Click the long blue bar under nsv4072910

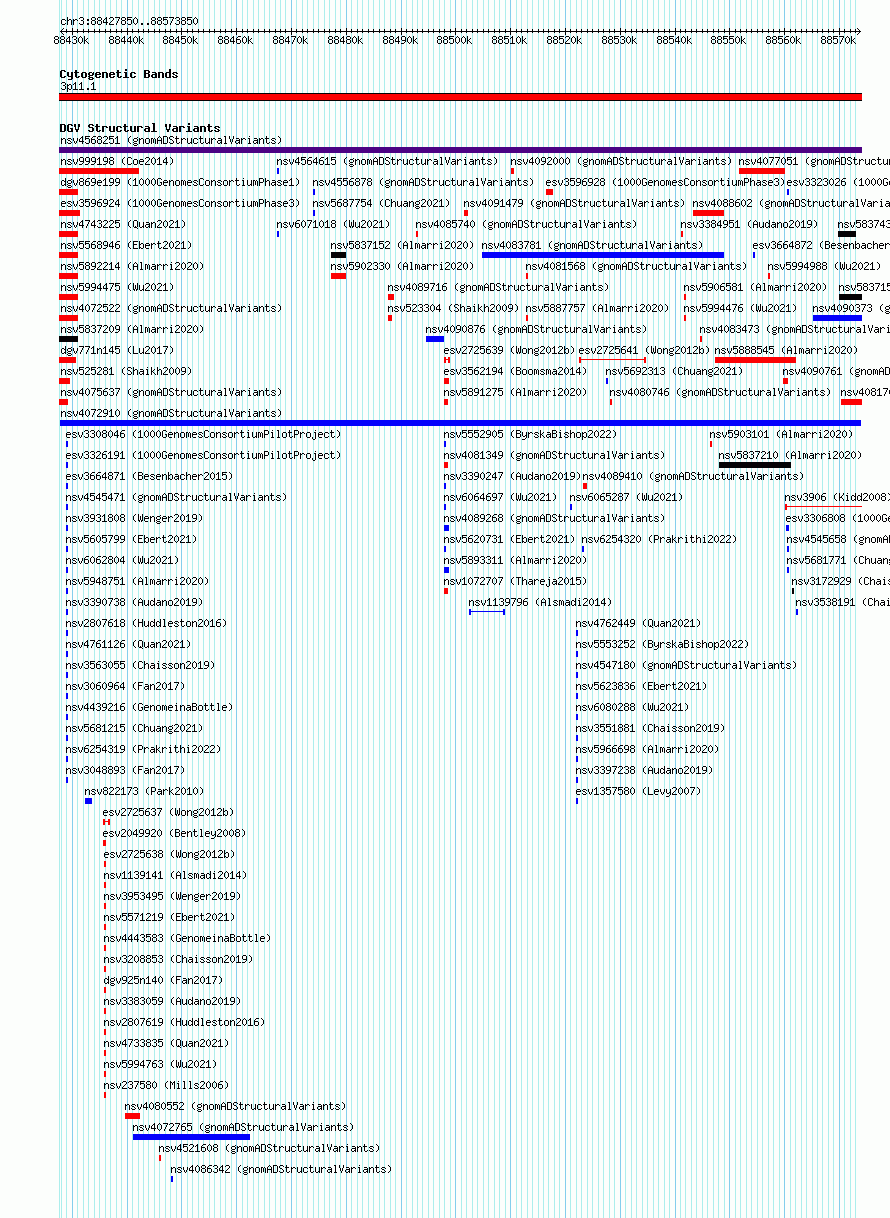pyautogui.click(x=460, y=423)
